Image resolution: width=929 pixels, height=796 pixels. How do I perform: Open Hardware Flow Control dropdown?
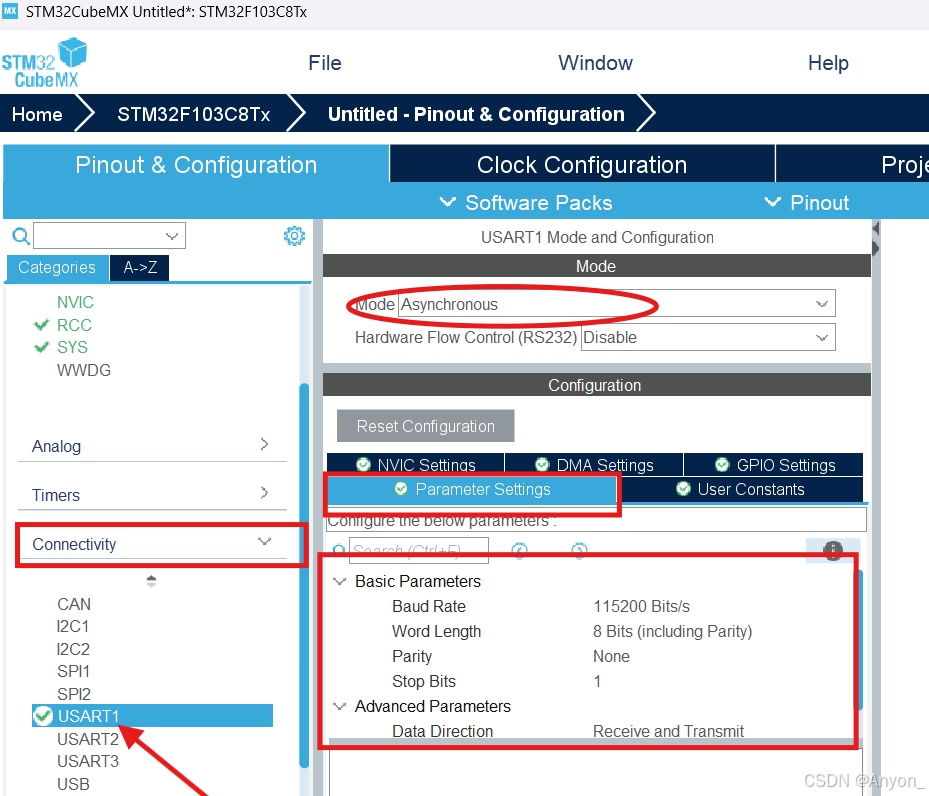pyautogui.click(x=708, y=337)
